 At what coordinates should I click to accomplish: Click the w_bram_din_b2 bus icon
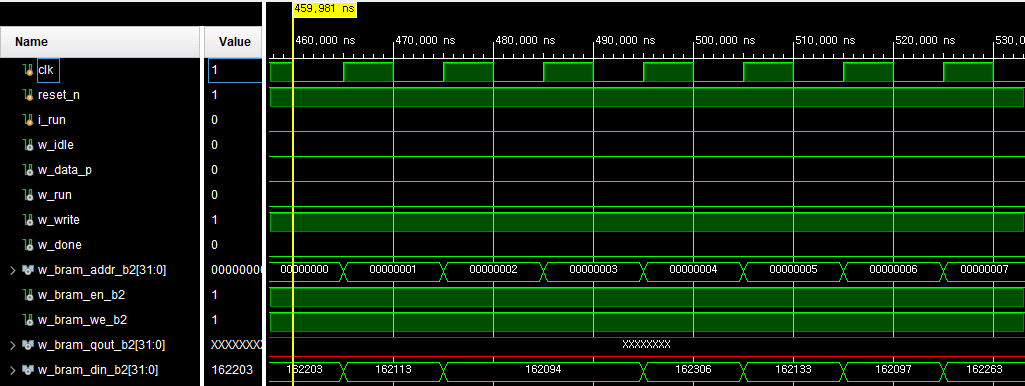(27, 370)
